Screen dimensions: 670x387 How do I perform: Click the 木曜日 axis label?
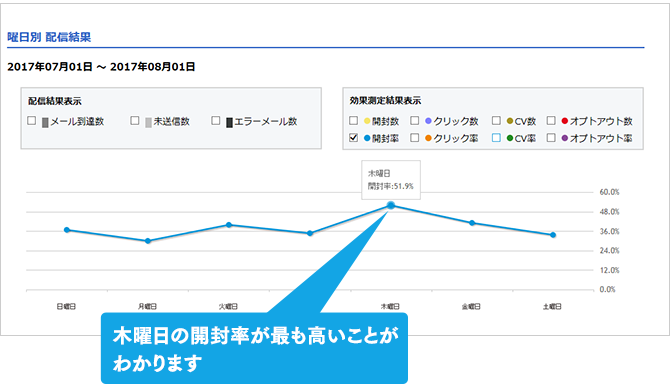[390, 306]
